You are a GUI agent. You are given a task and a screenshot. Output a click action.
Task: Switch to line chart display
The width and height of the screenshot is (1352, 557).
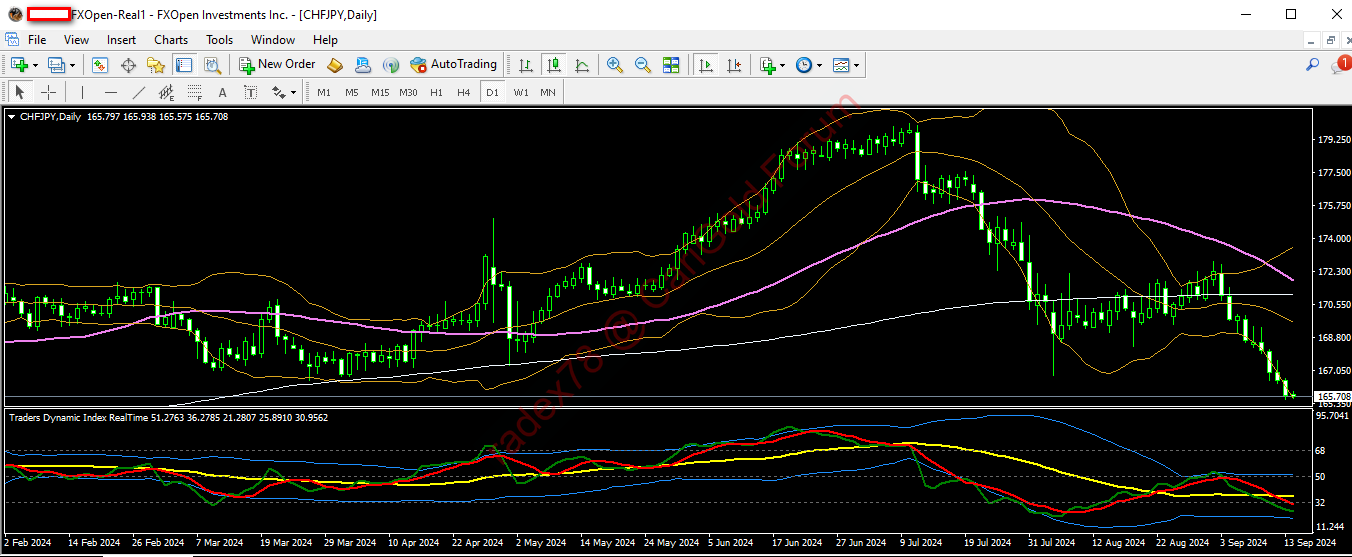click(x=582, y=65)
